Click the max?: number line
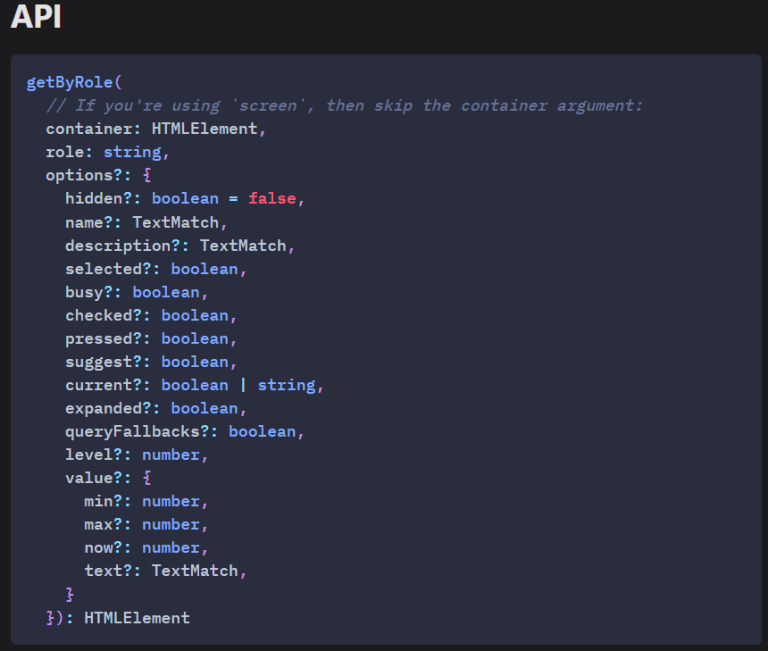Viewport: 768px width, 651px height. pyautogui.click(x=146, y=525)
